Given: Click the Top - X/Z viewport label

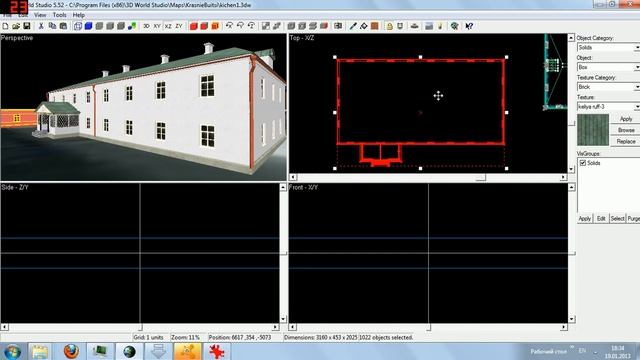Looking at the screenshot, I should (302, 38).
